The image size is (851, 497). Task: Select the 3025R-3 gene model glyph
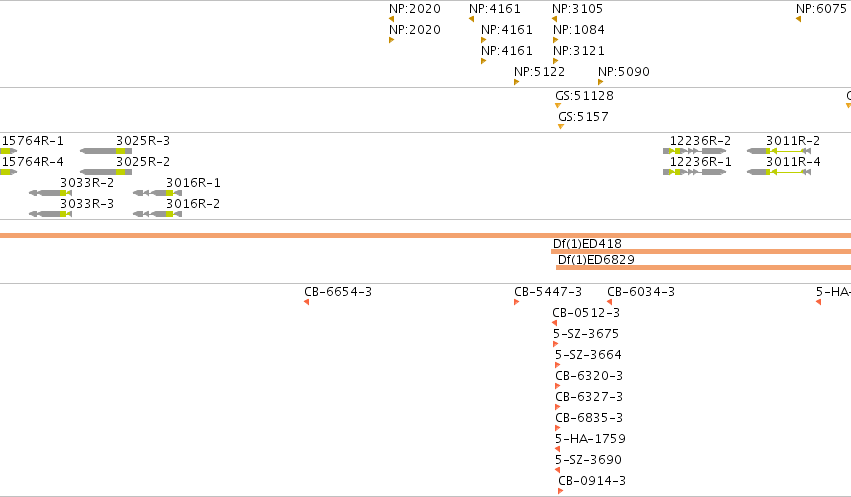click(x=106, y=151)
